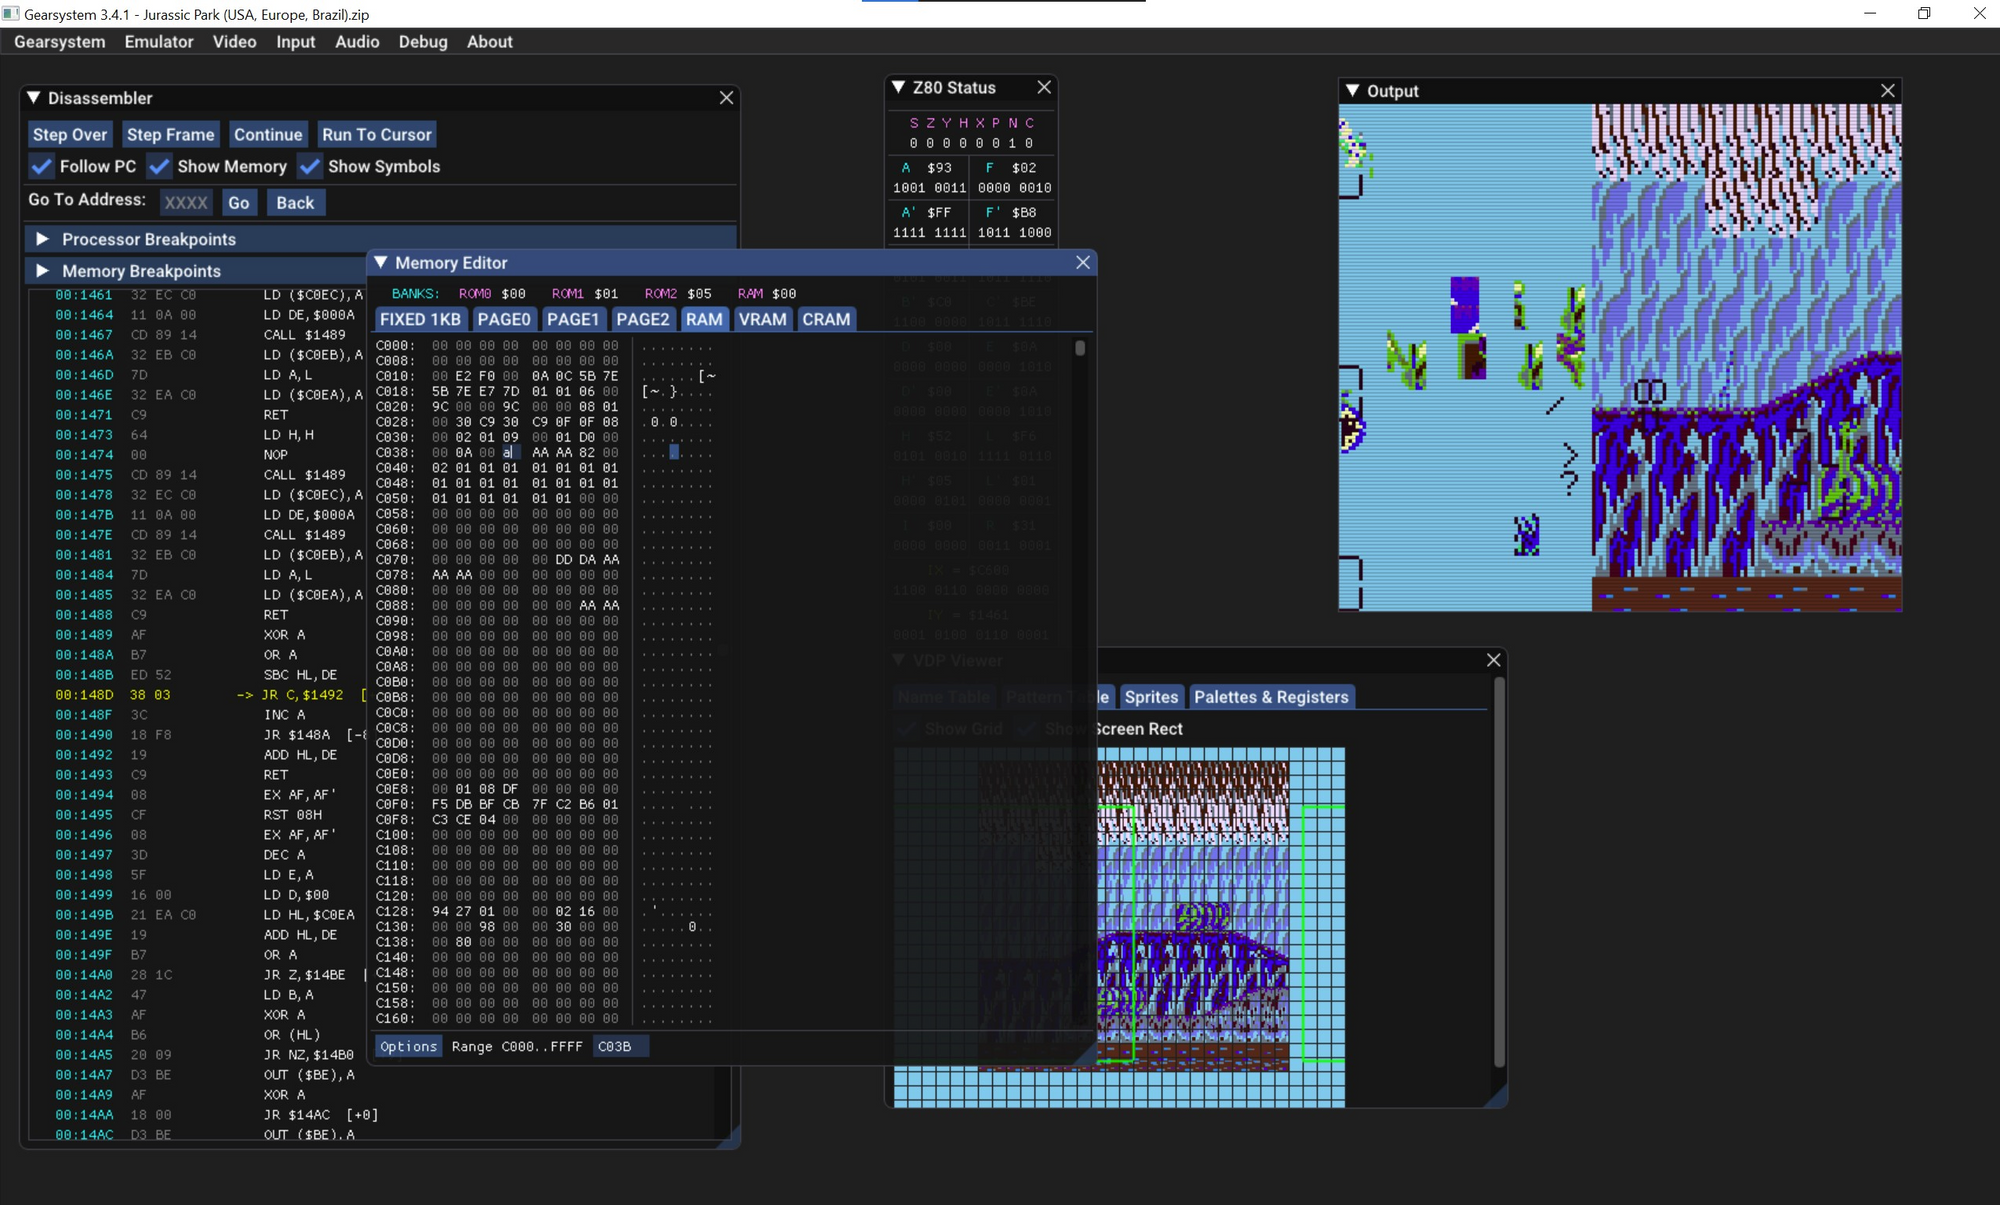Expand the Disassembler panel header
The image size is (2000, 1205).
[39, 97]
